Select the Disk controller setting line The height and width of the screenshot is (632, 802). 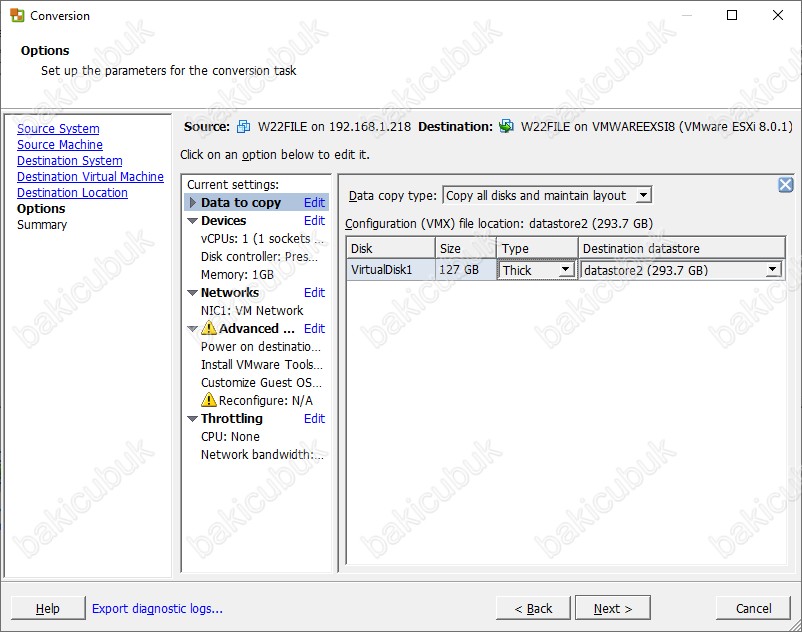point(259,257)
